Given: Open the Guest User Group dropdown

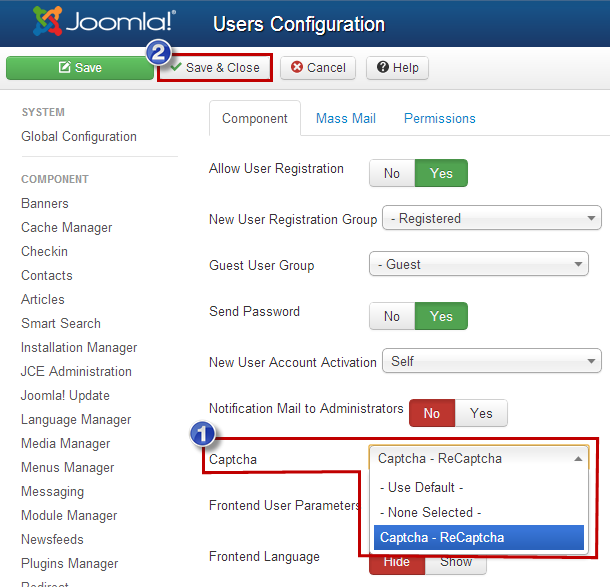Looking at the screenshot, I should click(x=479, y=265).
